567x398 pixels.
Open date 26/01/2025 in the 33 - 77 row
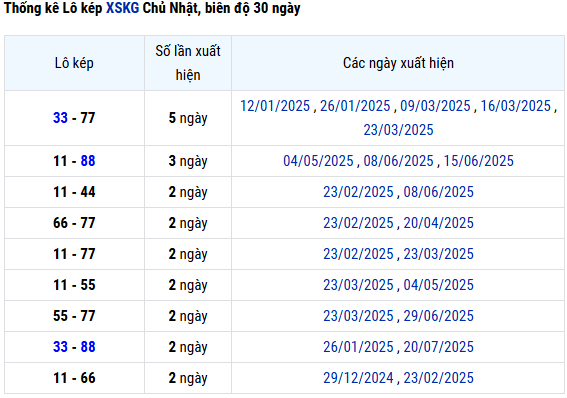coord(355,106)
